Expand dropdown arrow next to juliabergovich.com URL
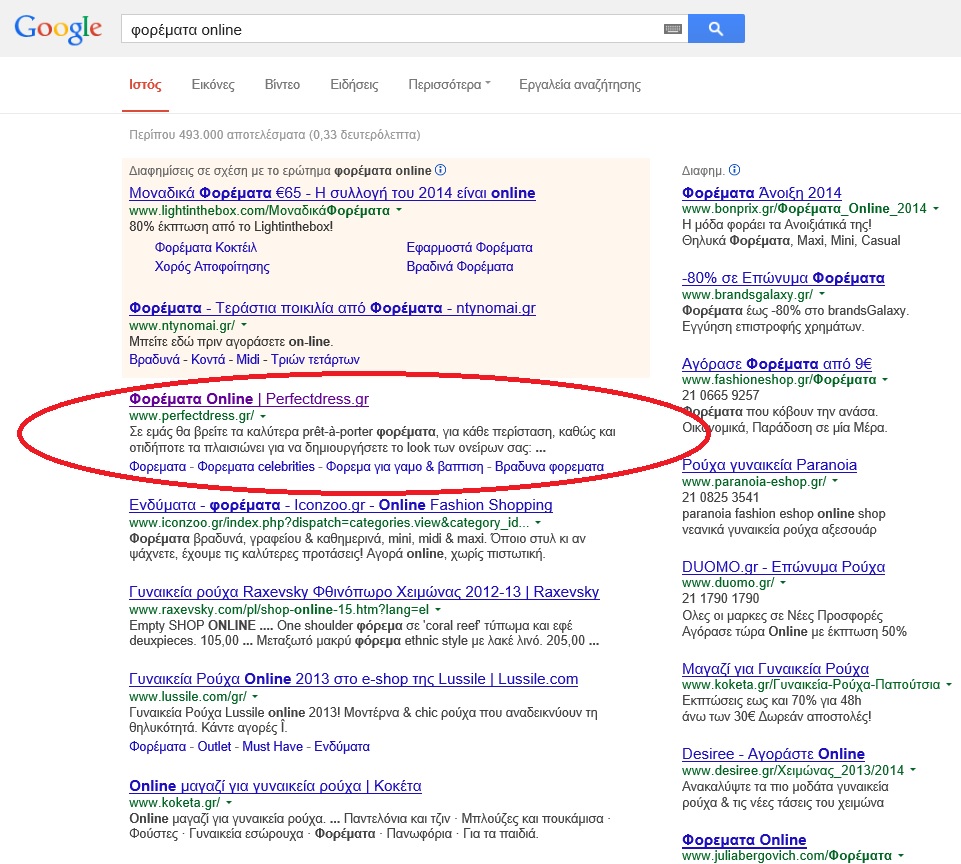The height and width of the screenshot is (864, 961). tap(901, 855)
